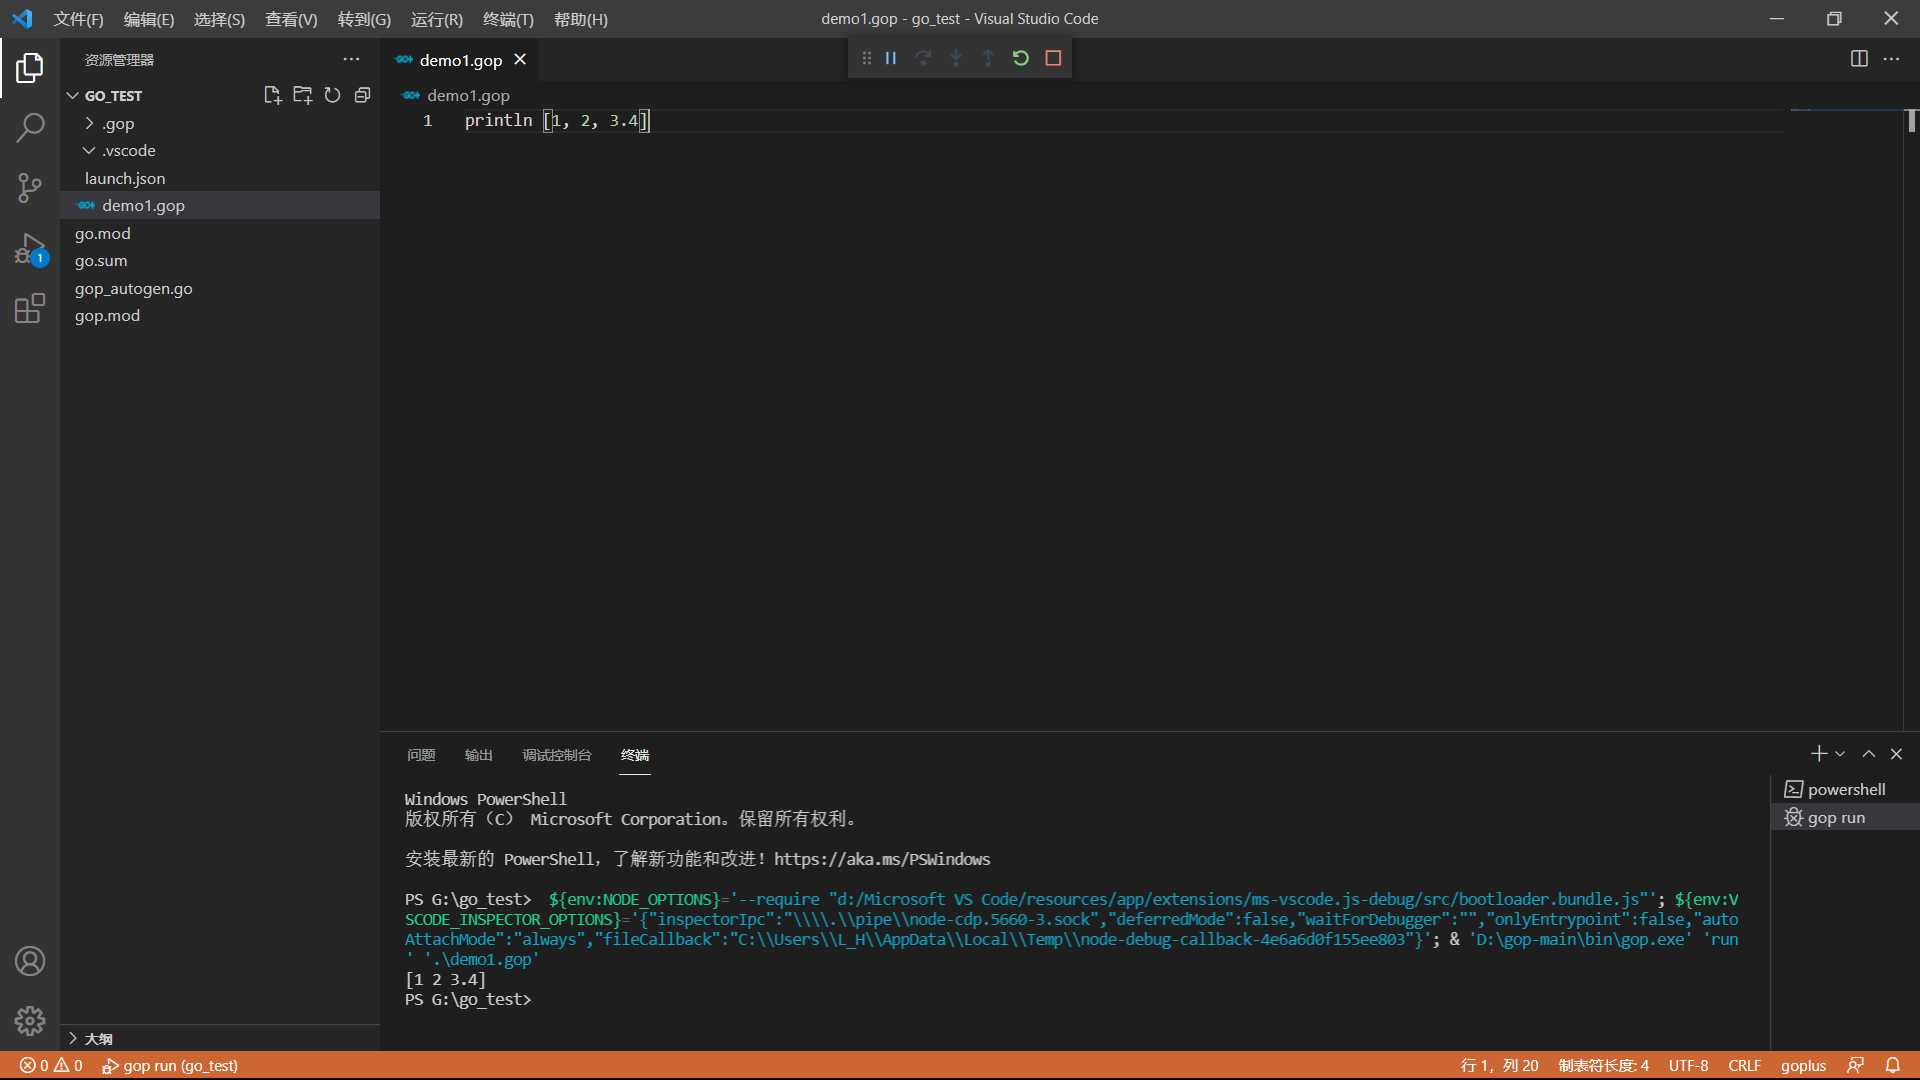Open the Terminal menu
1920x1080 pixels.
point(508,19)
